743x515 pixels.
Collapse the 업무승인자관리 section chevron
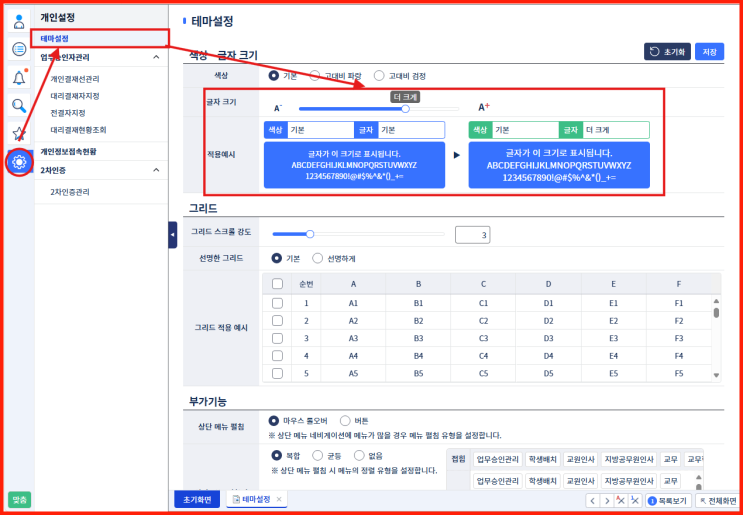(x=156, y=57)
